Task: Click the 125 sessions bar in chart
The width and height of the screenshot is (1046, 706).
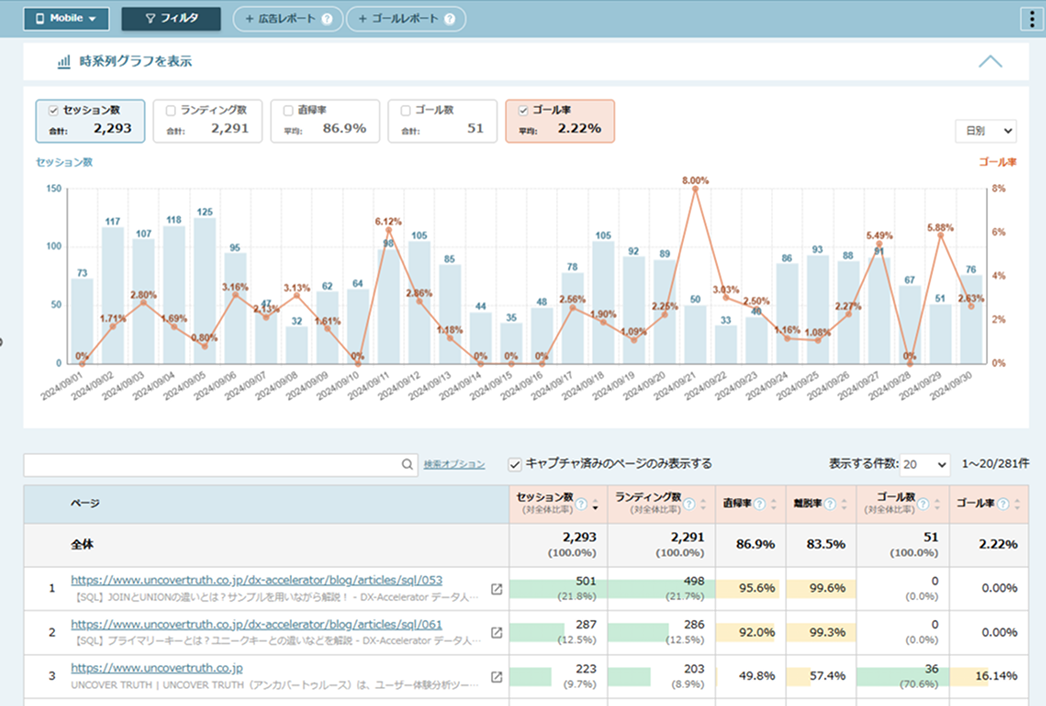Action: point(205,290)
